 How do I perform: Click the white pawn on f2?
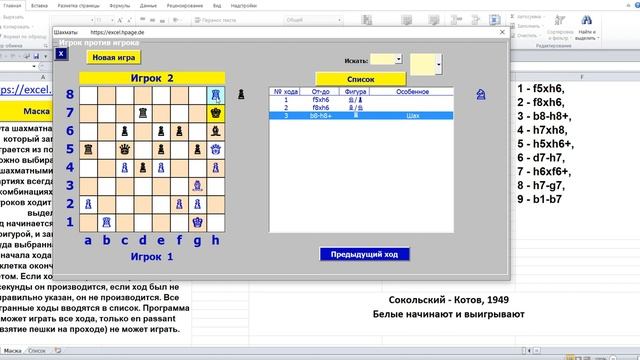179,204
